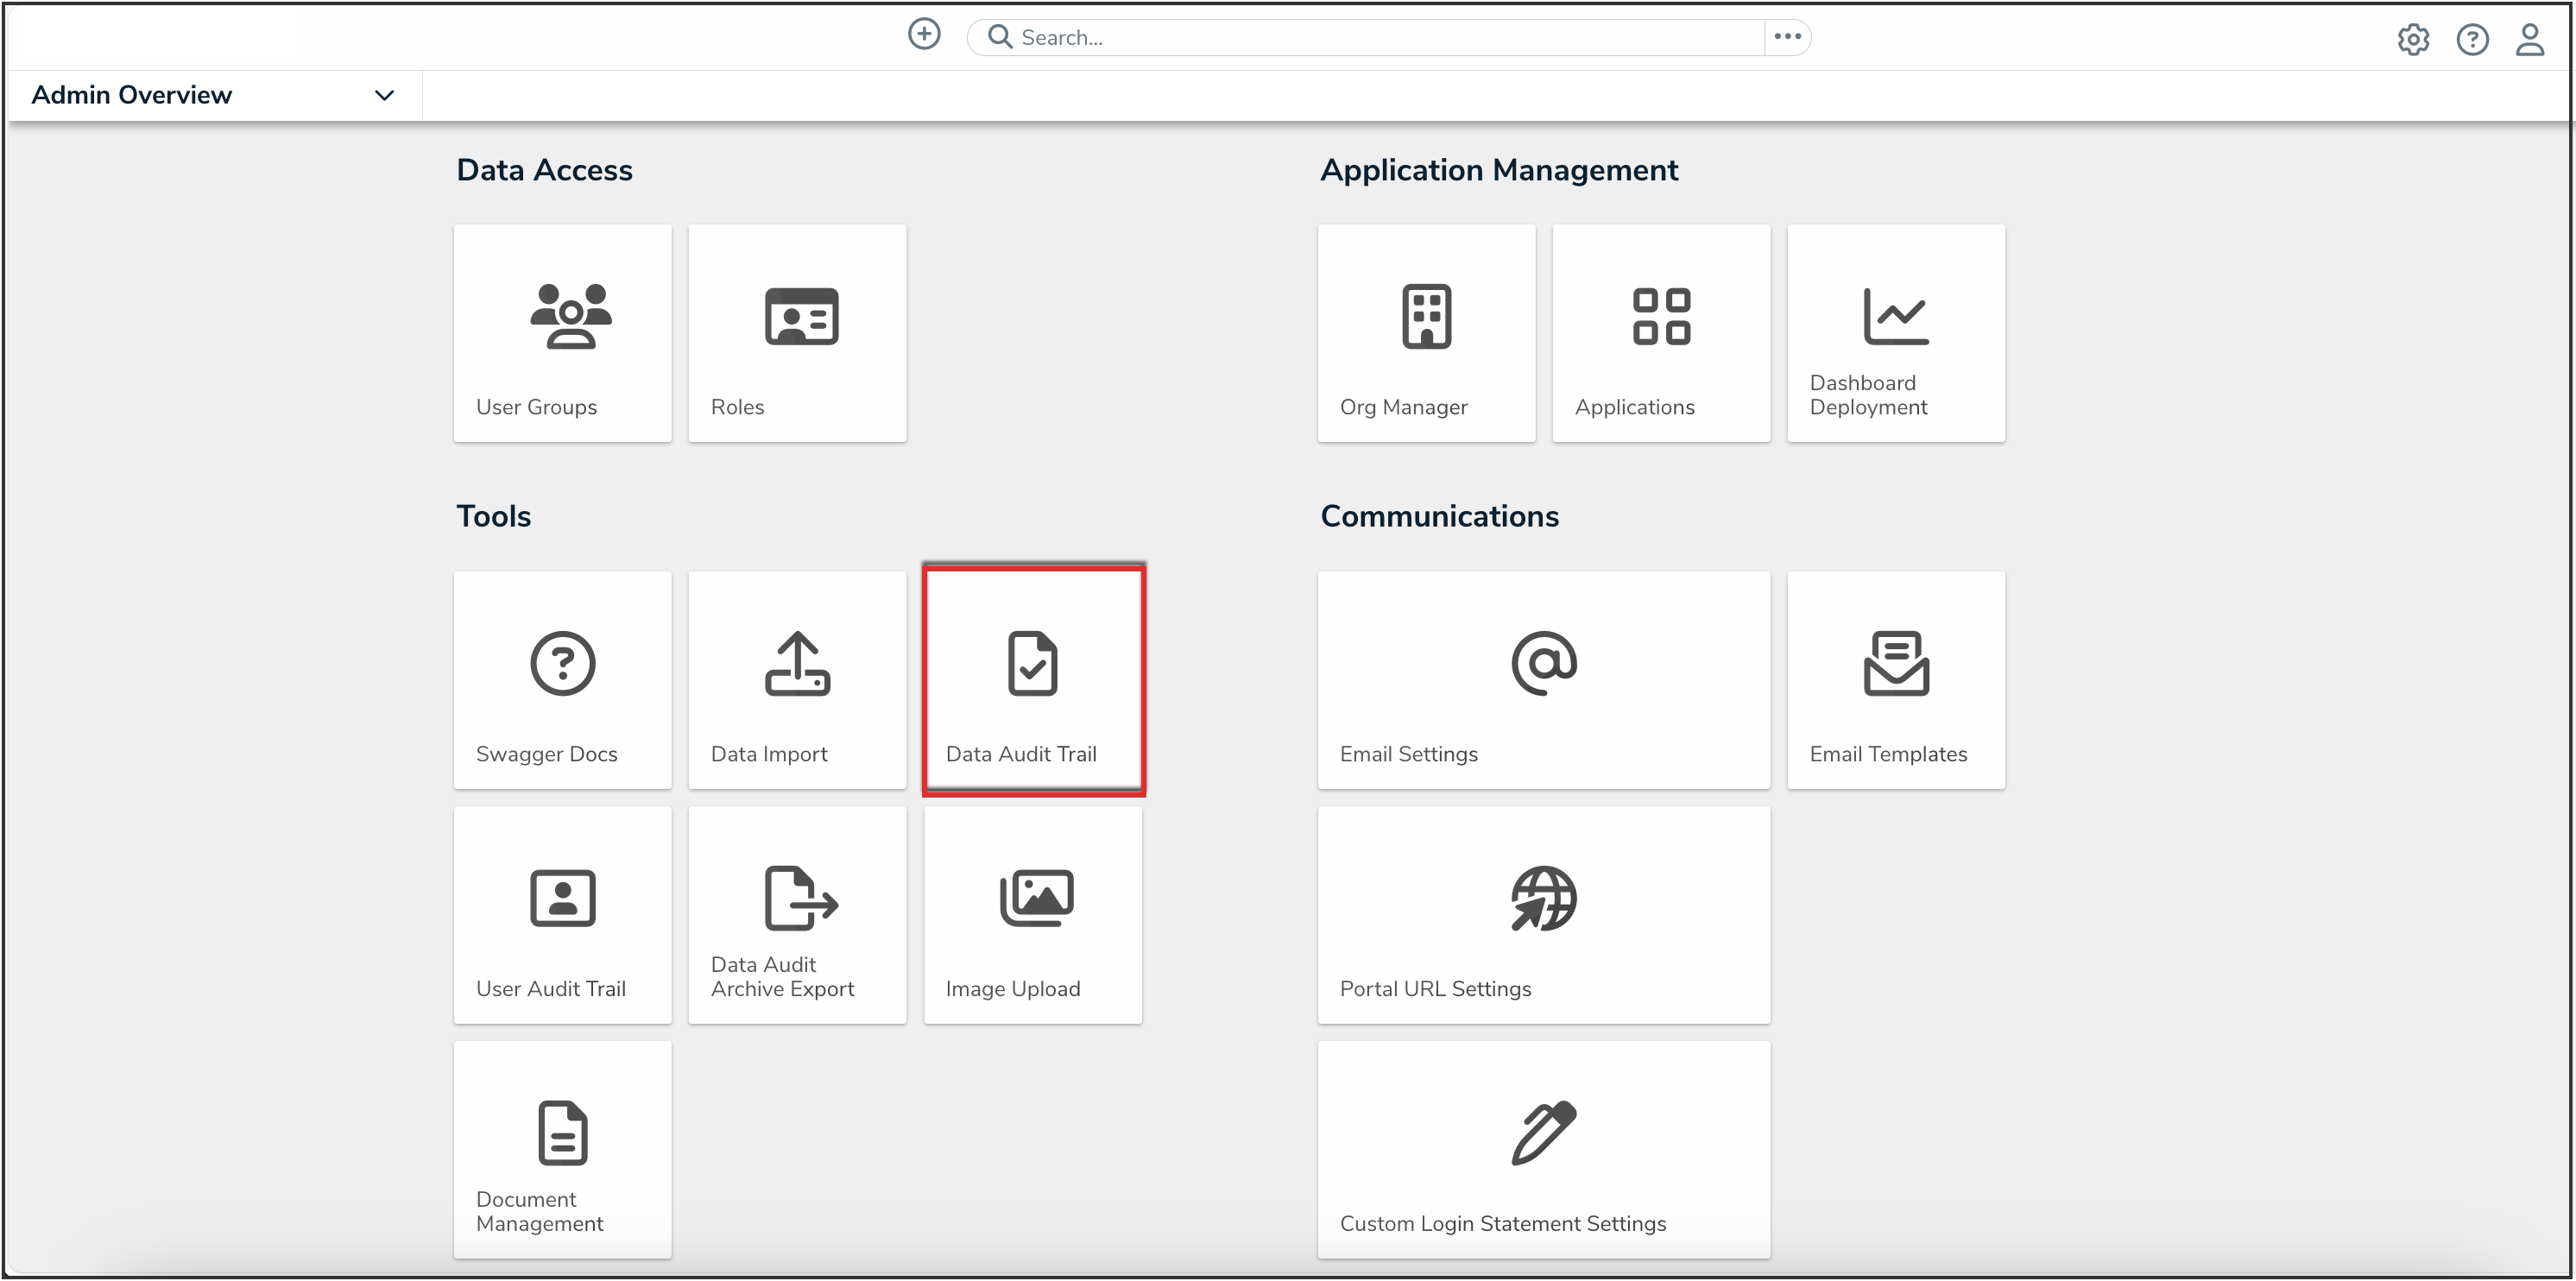Open the Document Management tile
This screenshot has height=1281, width=2576.
tap(562, 1149)
